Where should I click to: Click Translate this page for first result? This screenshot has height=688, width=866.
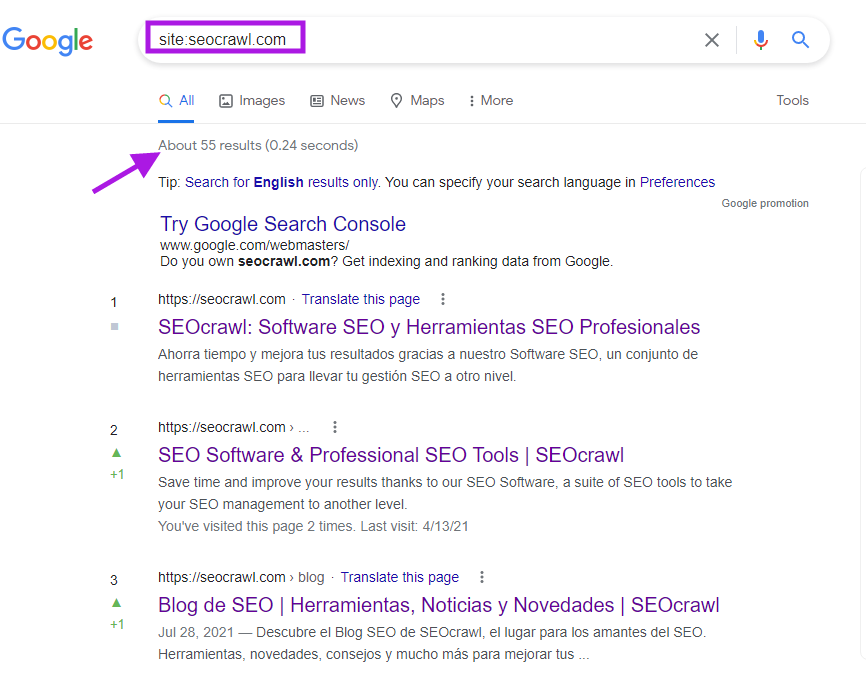[x=360, y=299]
